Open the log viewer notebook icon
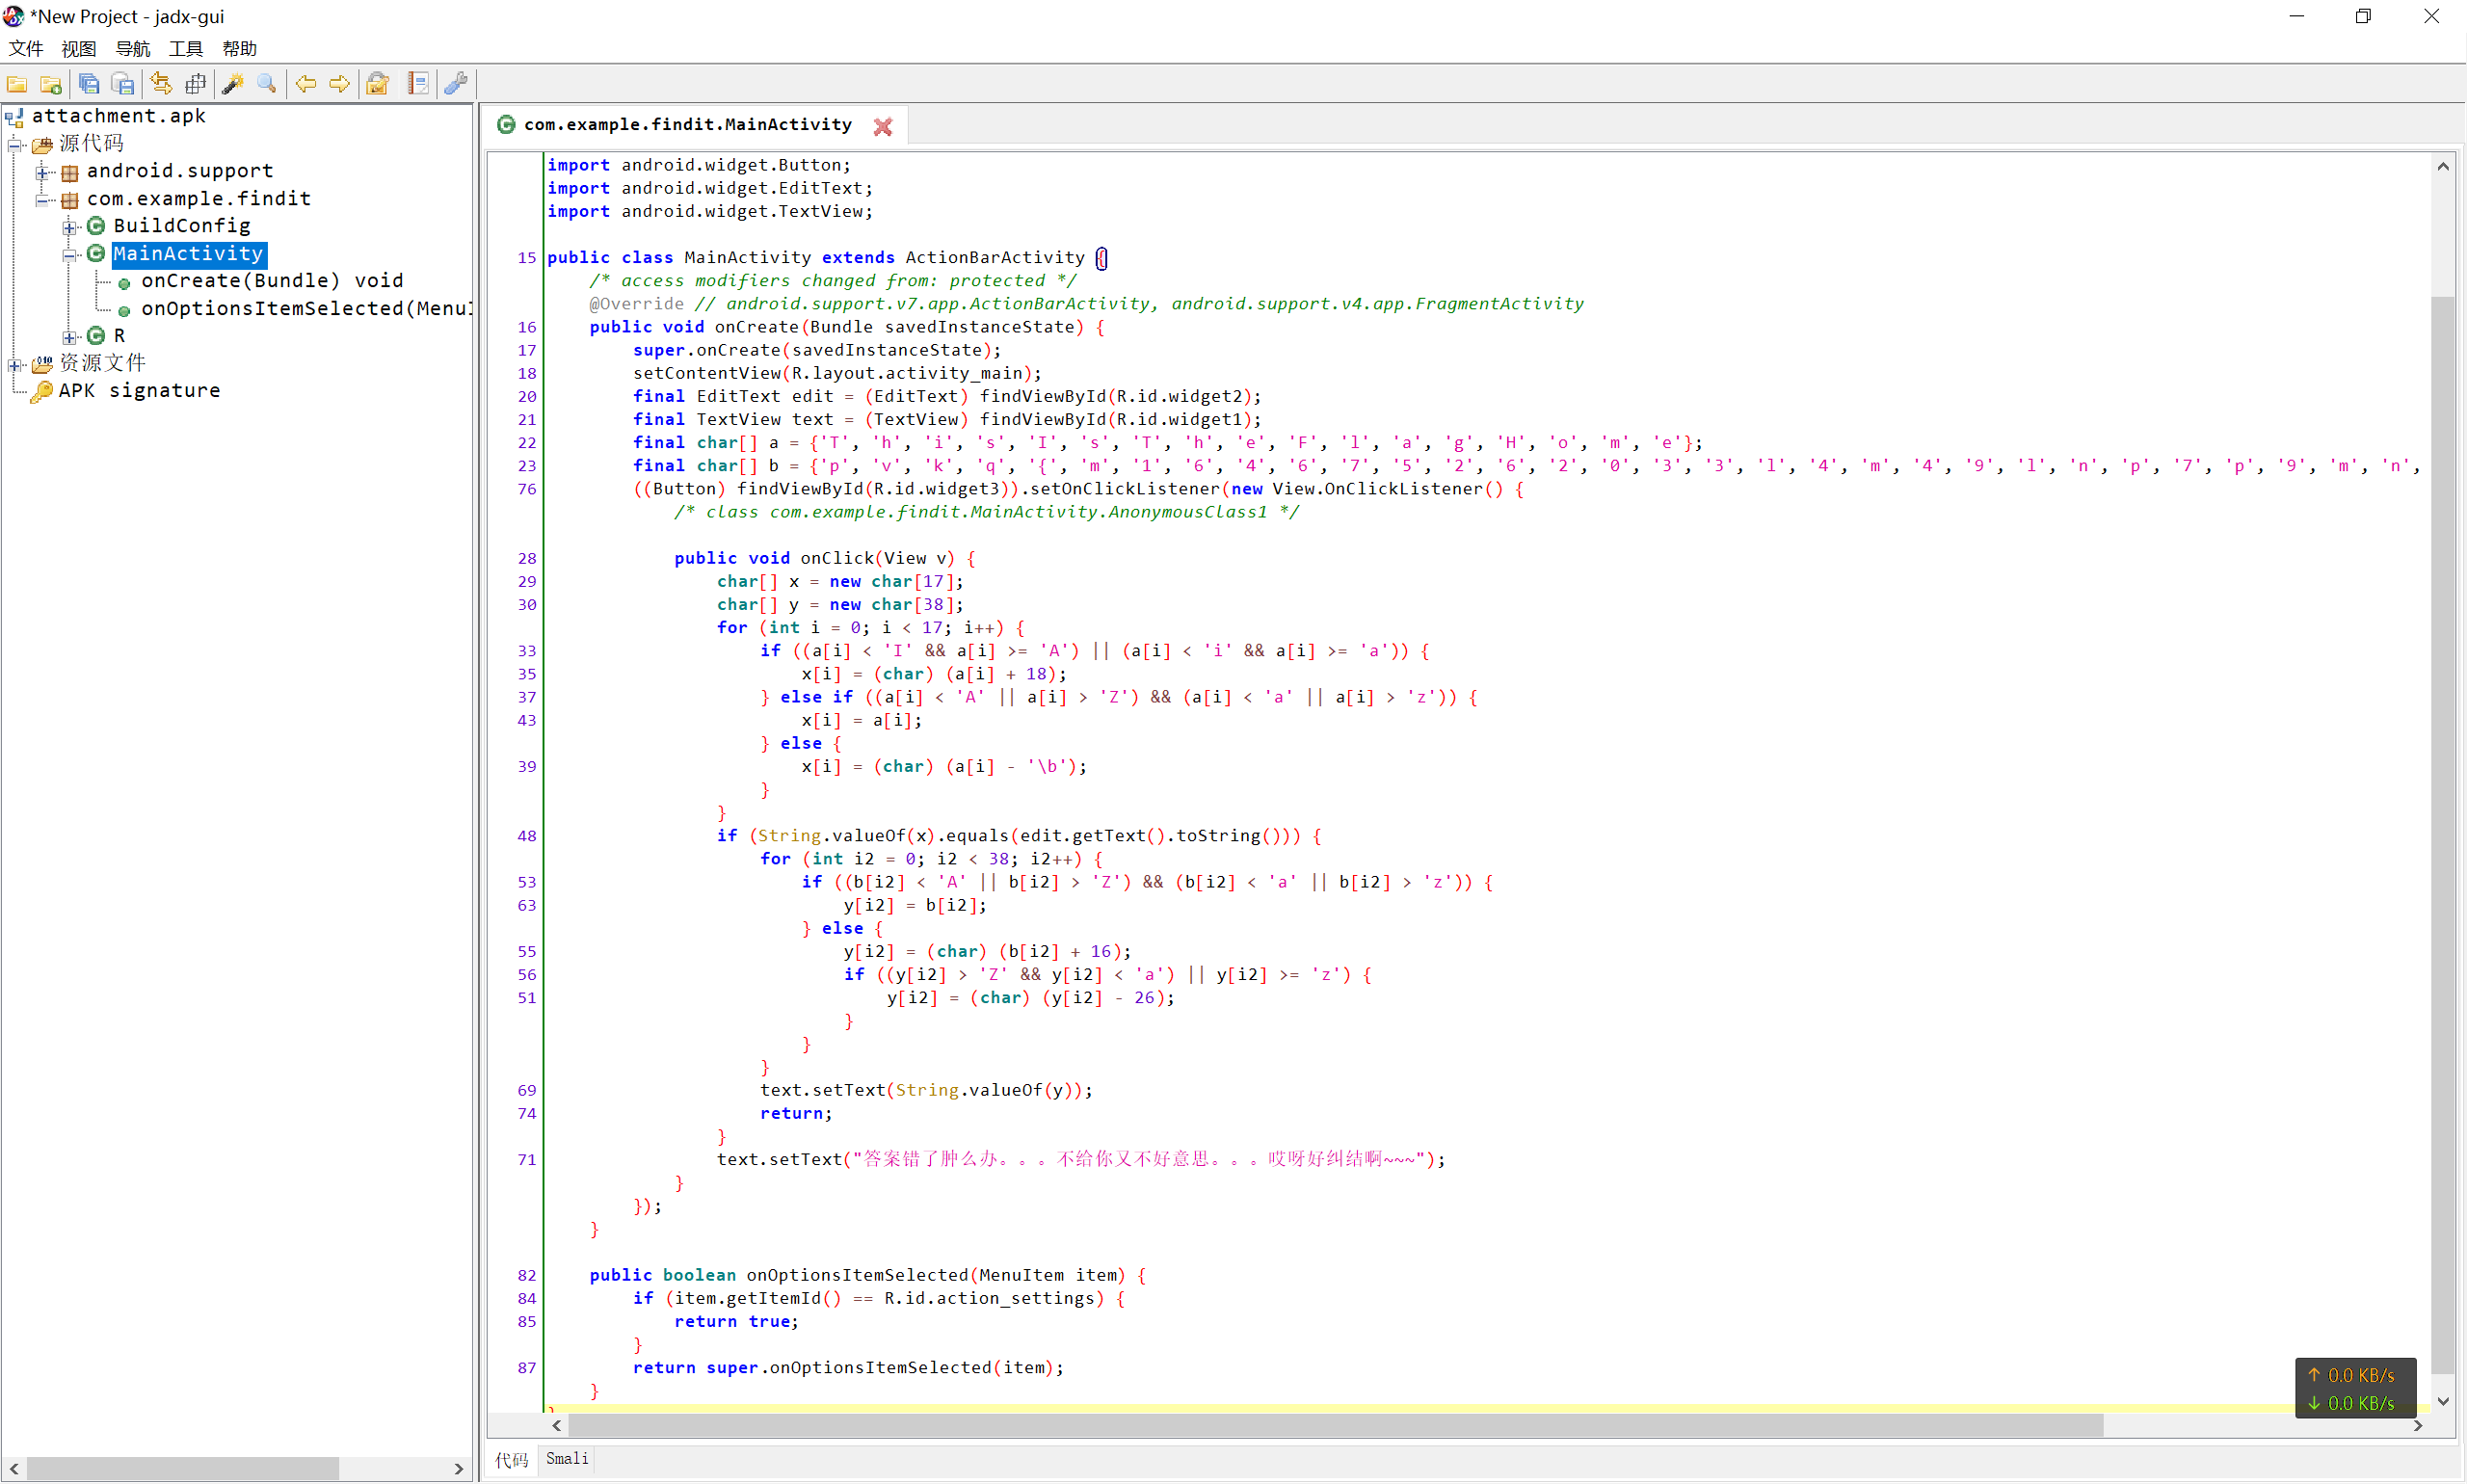Screen dimensions: 2467x1484 (418, 84)
